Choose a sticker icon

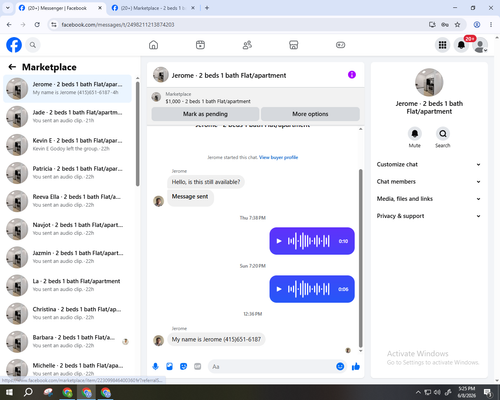click(183, 367)
